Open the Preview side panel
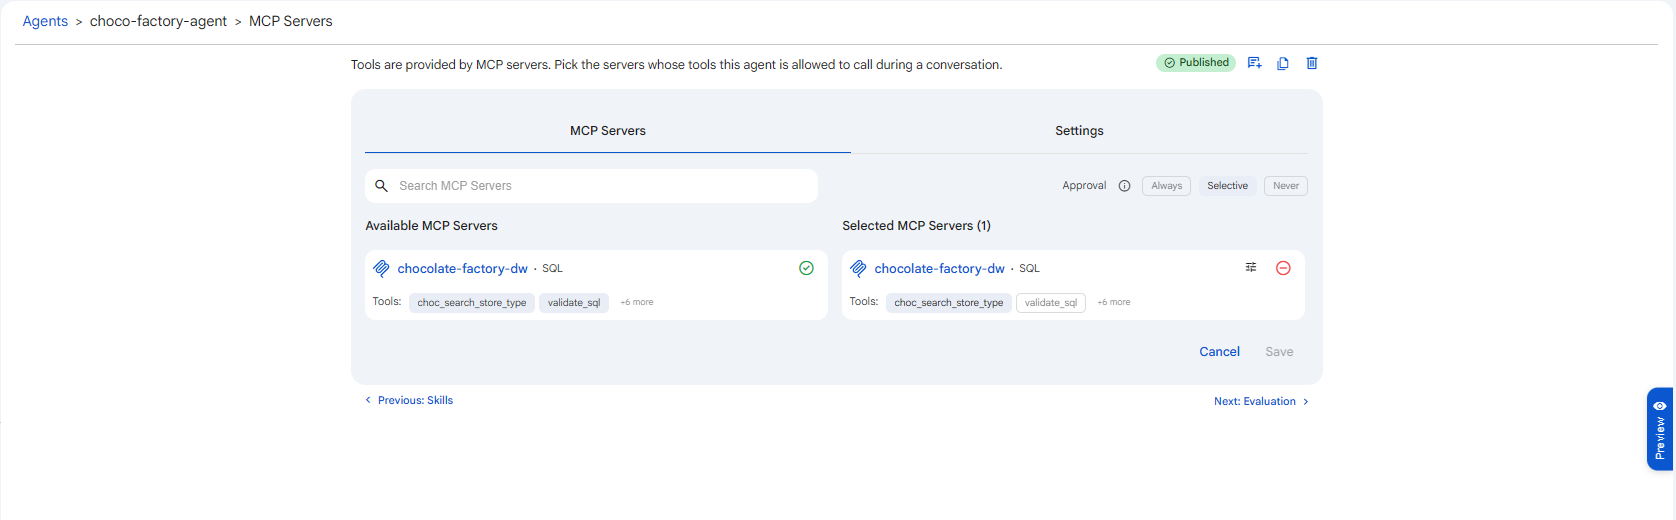 coord(1660,429)
